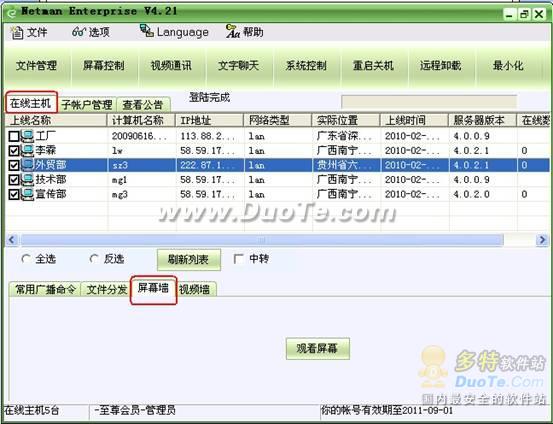This screenshot has height=424, width=553.
Task: Uncheck the 技术部 host checkbox
Action: coord(14,180)
